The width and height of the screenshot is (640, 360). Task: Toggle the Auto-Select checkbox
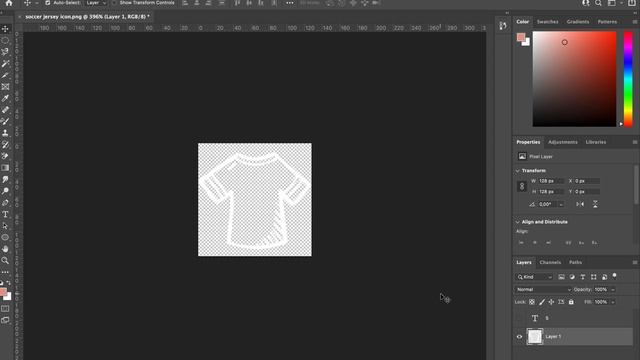[47, 3]
